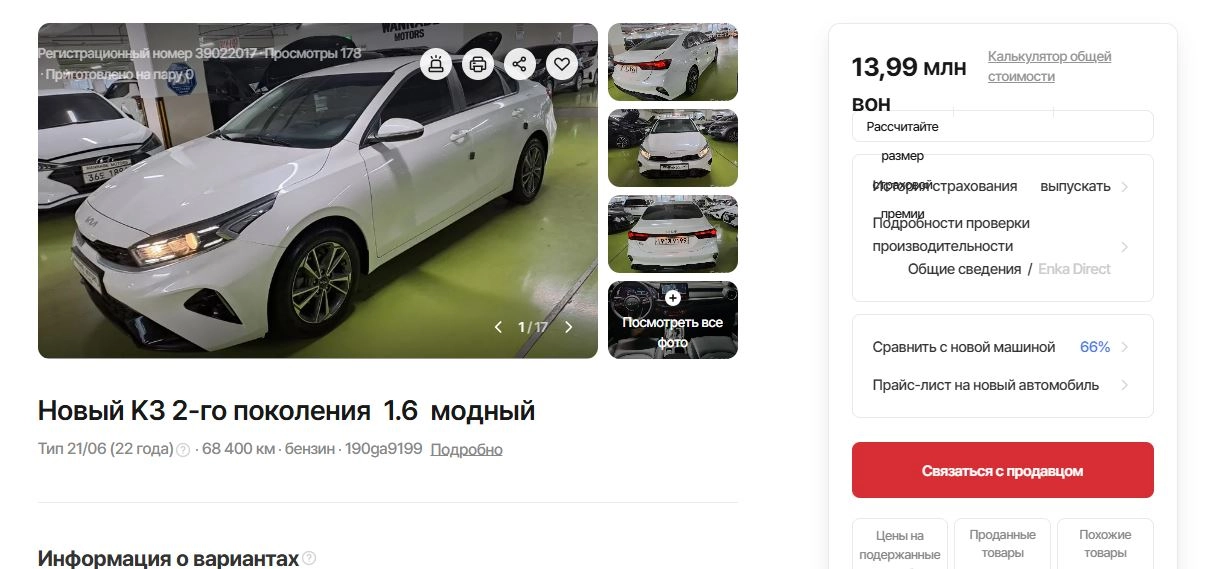The image size is (1222, 569).
Task: Show next photo with right arrow
Action: pyautogui.click(x=569, y=327)
